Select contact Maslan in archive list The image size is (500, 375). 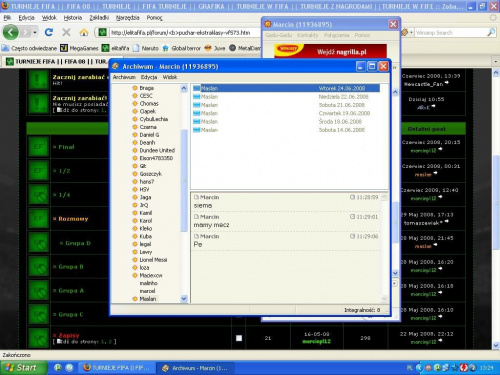coord(148,299)
